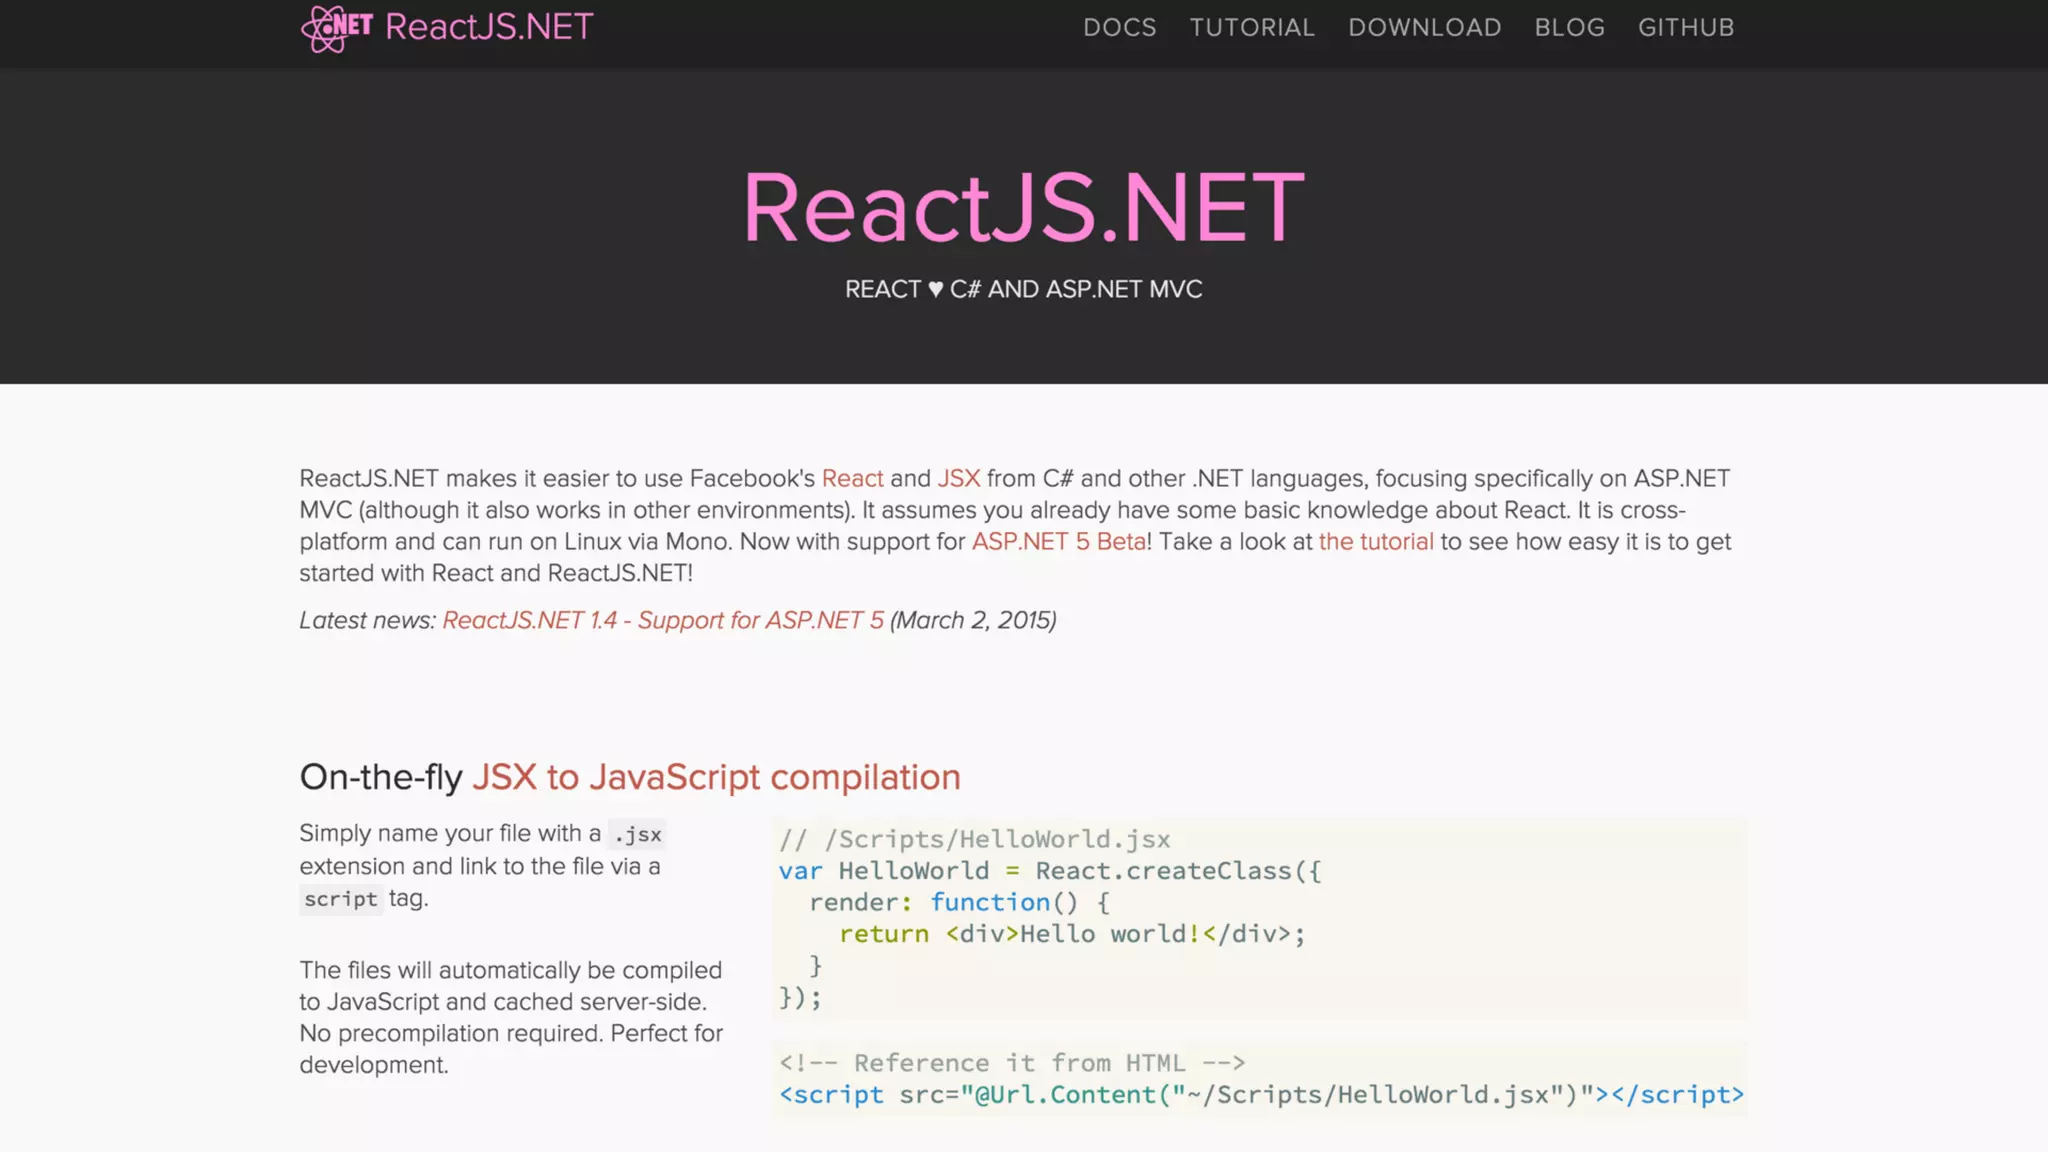Click the .jsx inline code label
Screen dimensions: 2048x1152
637,835
